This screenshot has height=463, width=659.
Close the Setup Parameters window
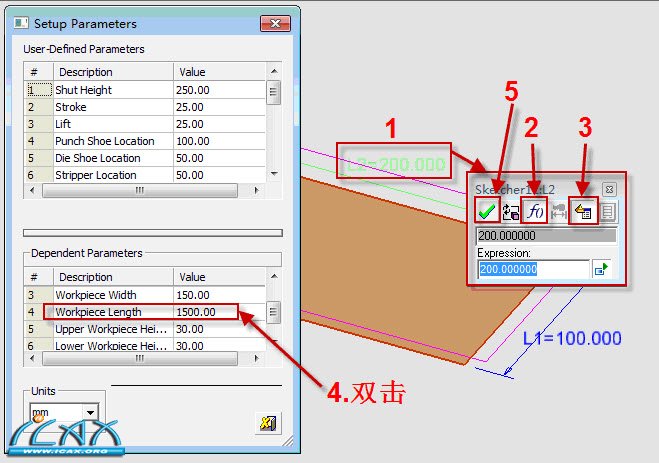(x=275, y=24)
